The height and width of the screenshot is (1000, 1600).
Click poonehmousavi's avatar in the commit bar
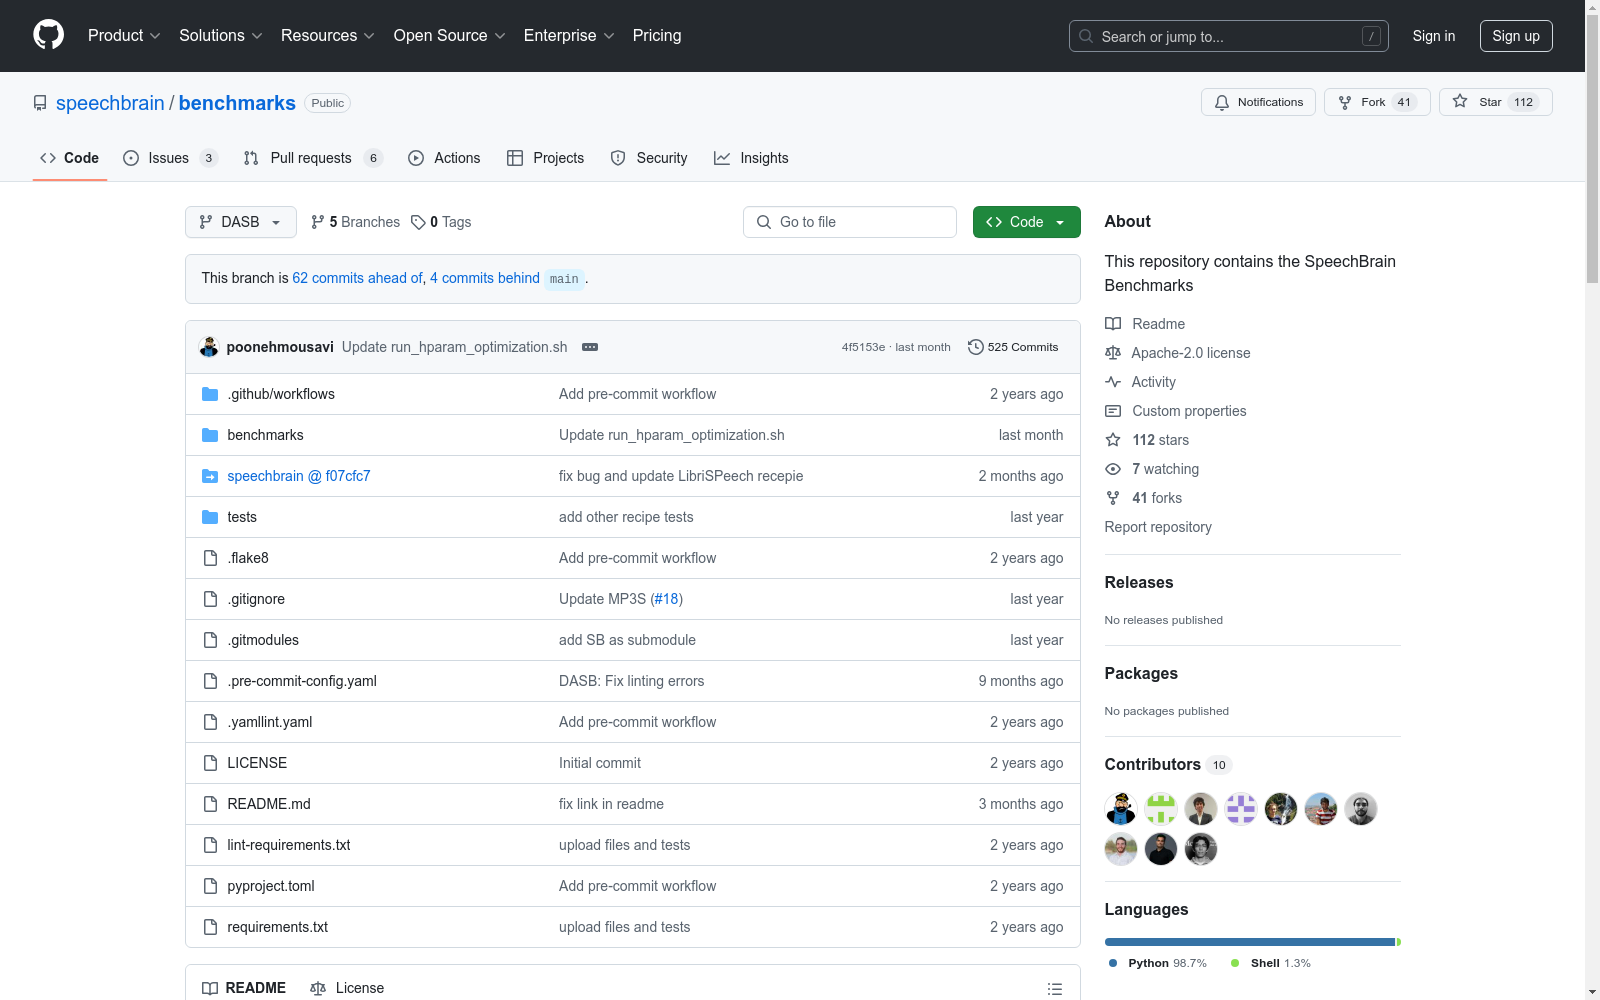click(x=209, y=347)
